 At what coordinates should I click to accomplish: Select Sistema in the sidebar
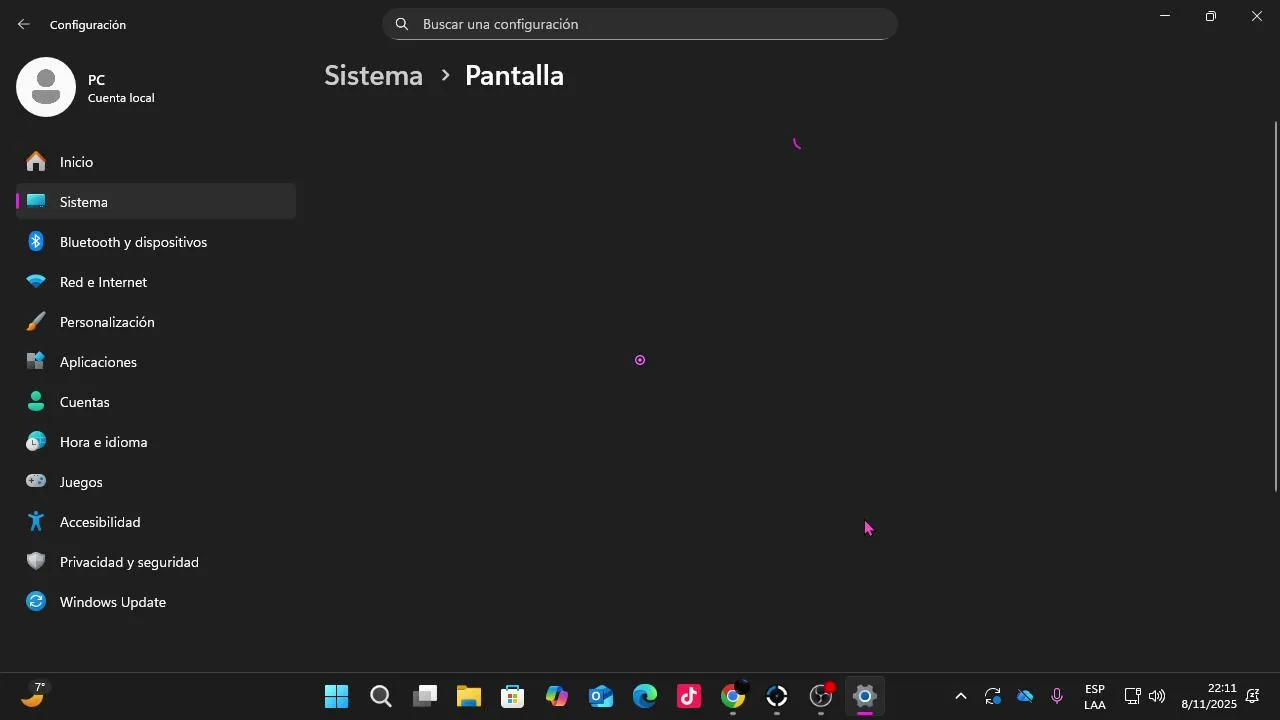(x=156, y=202)
